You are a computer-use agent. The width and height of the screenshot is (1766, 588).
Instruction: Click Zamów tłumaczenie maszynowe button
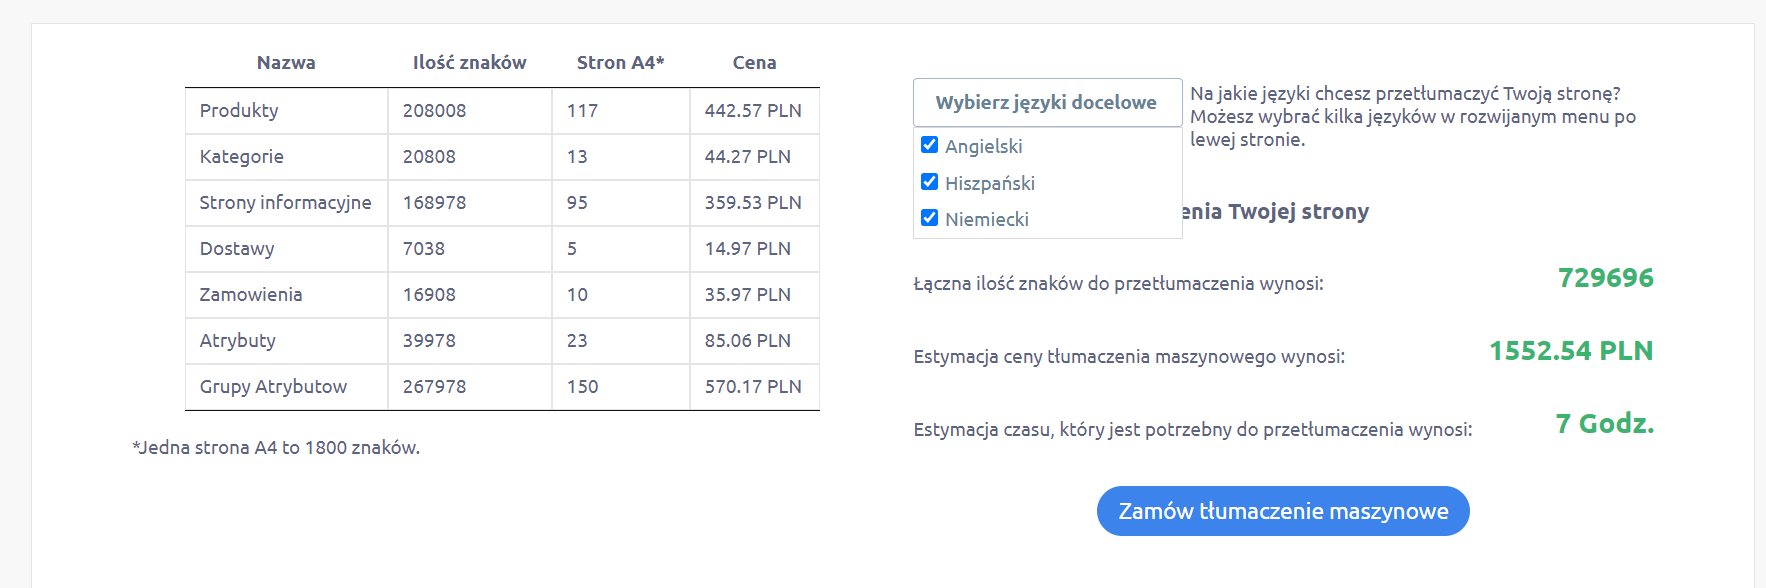click(x=1283, y=511)
